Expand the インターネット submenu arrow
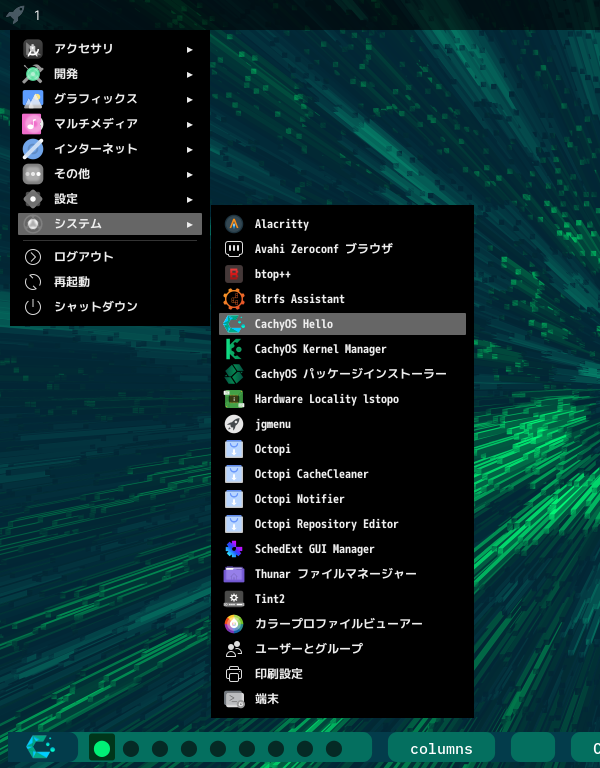Viewport: 600px width, 768px height. [x=190, y=149]
